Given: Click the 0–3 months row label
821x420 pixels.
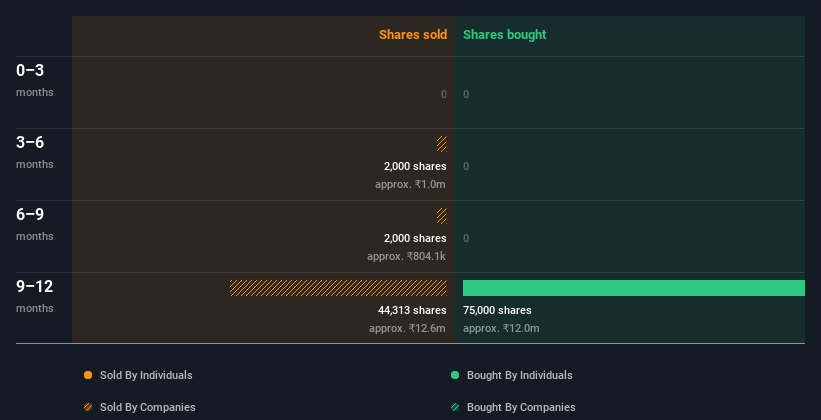Looking at the screenshot, I should [35, 80].
